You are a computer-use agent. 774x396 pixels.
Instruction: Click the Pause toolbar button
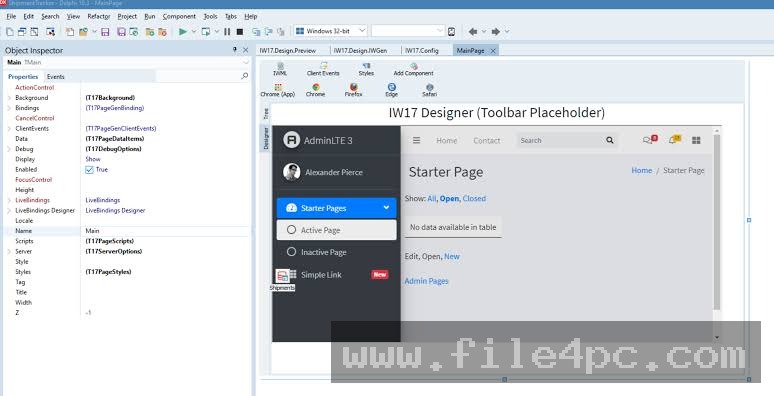tap(227, 32)
